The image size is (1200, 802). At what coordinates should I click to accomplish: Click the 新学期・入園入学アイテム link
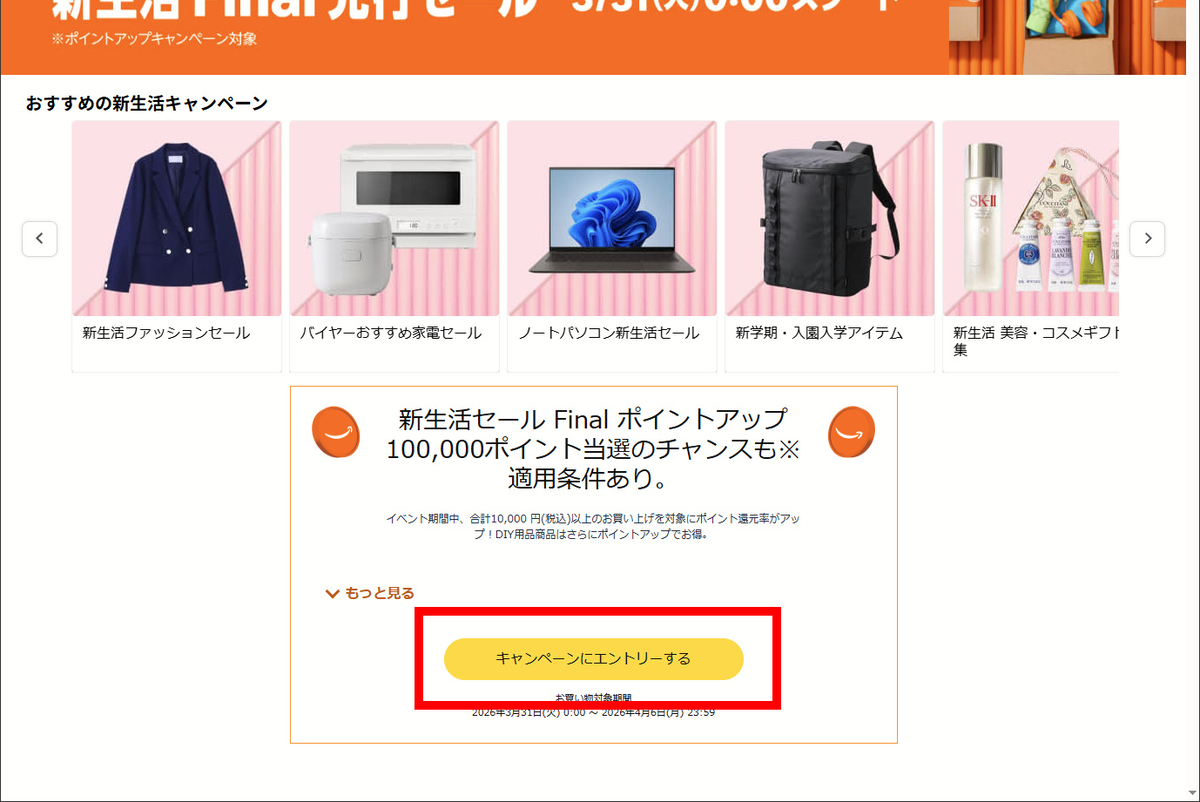coord(819,333)
